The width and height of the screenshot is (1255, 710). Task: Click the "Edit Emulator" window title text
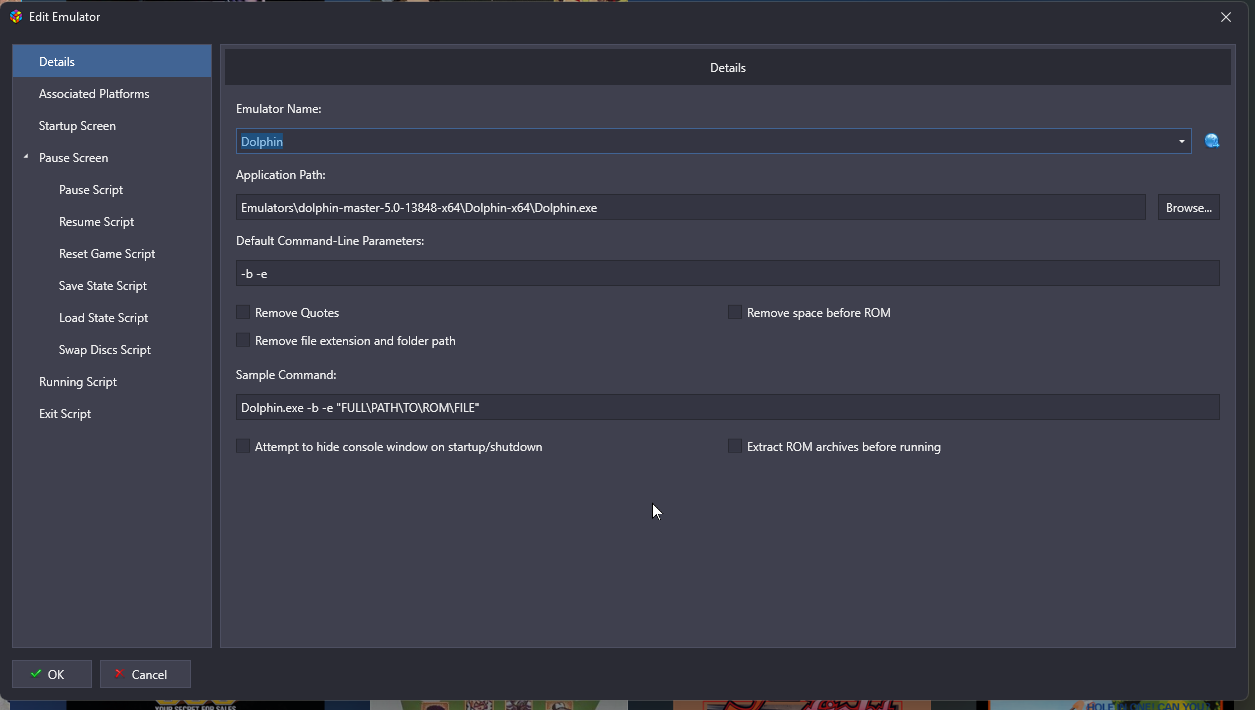pos(64,17)
